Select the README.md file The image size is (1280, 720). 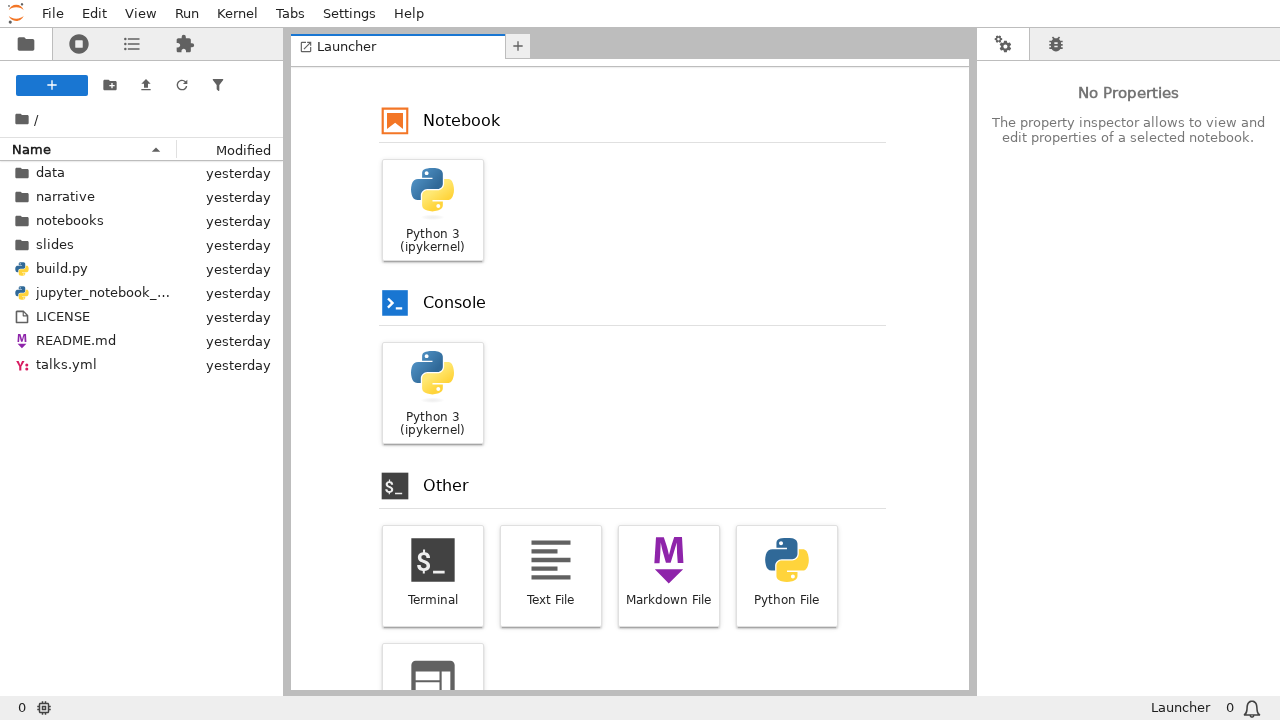tap(141, 341)
